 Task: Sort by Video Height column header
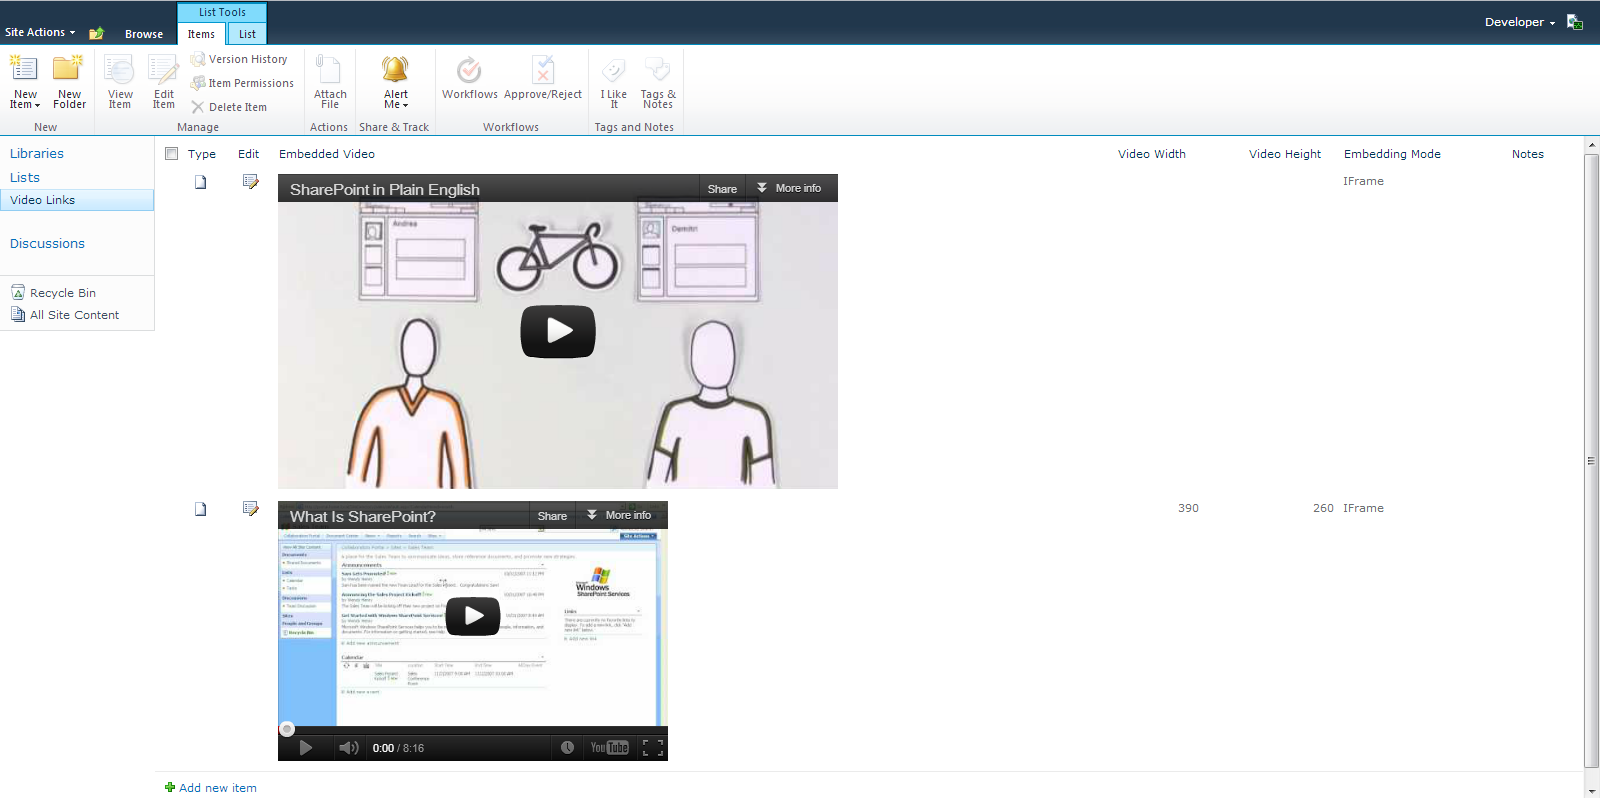pos(1285,154)
